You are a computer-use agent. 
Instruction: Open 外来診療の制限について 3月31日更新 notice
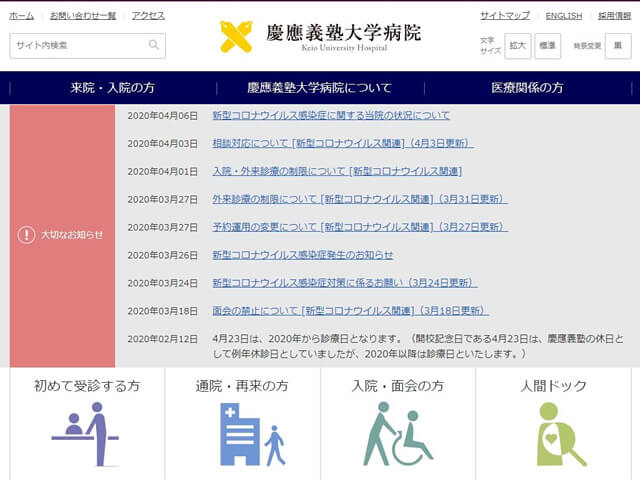point(360,199)
